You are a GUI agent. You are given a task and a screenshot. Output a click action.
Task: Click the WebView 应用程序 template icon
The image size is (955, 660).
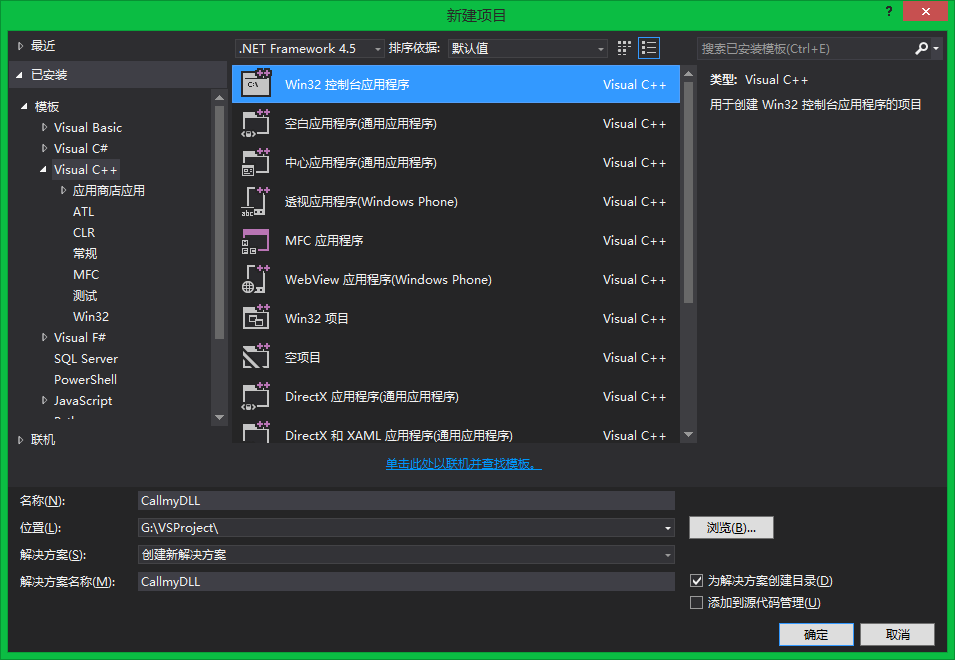pos(256,279)
